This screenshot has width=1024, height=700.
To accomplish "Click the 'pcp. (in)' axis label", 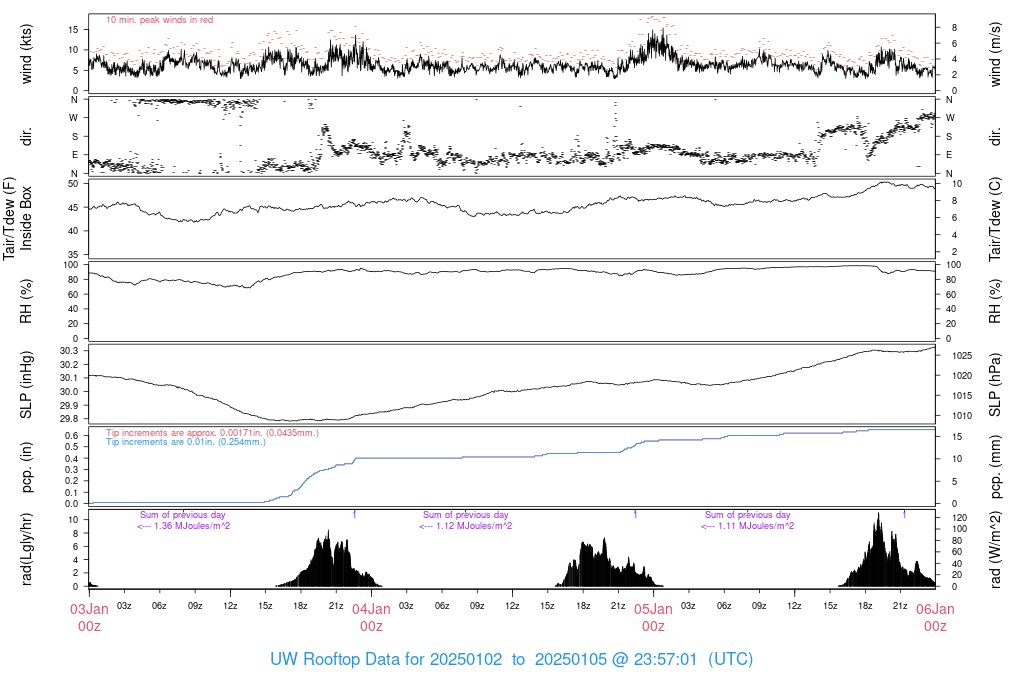I will [26, 467].
